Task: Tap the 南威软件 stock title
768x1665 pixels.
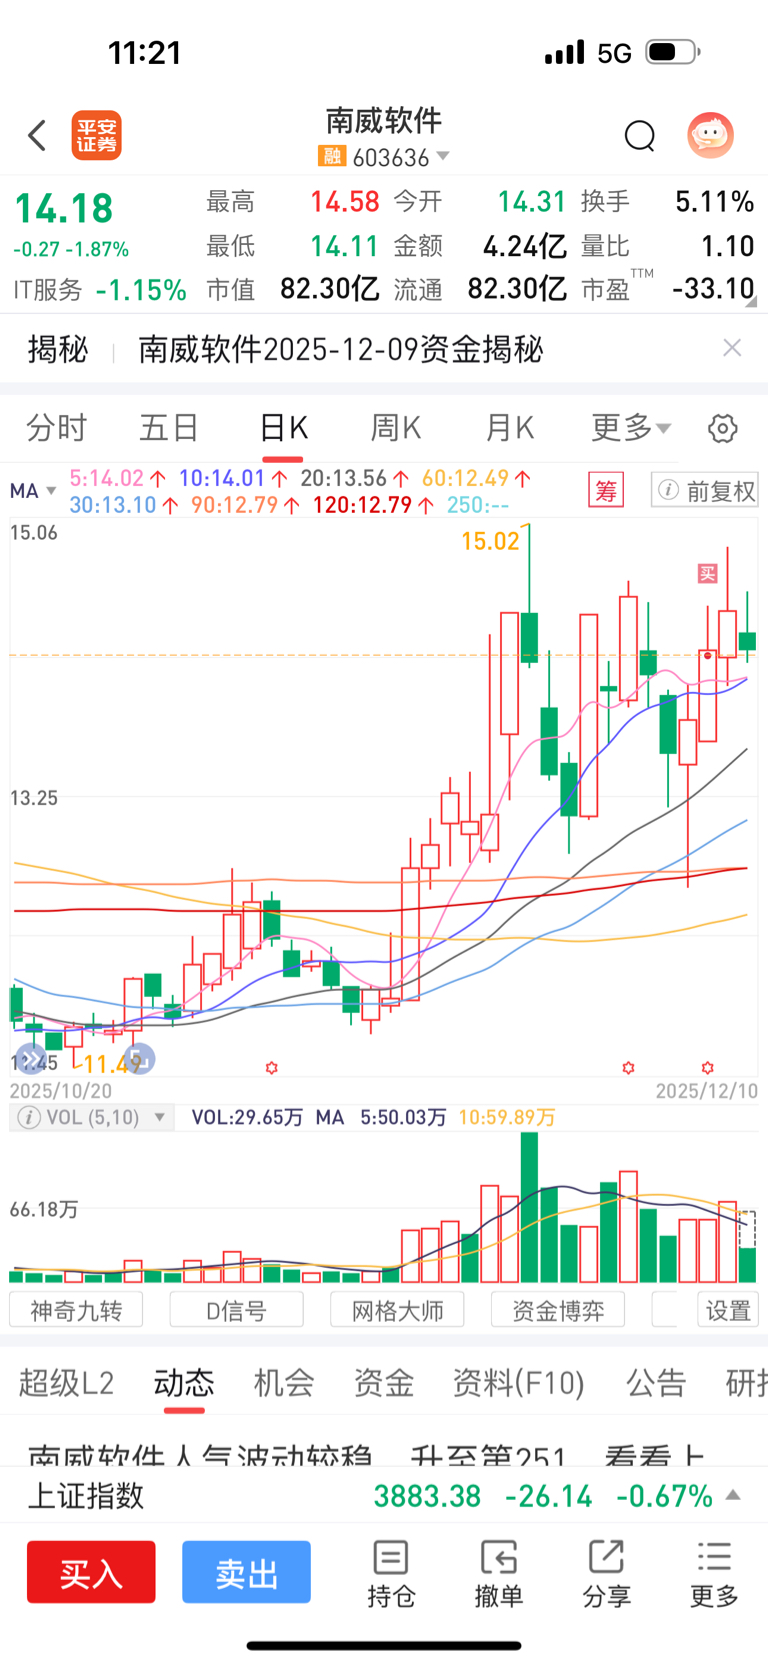Action: pyautogui.click(x=384, y=121)
